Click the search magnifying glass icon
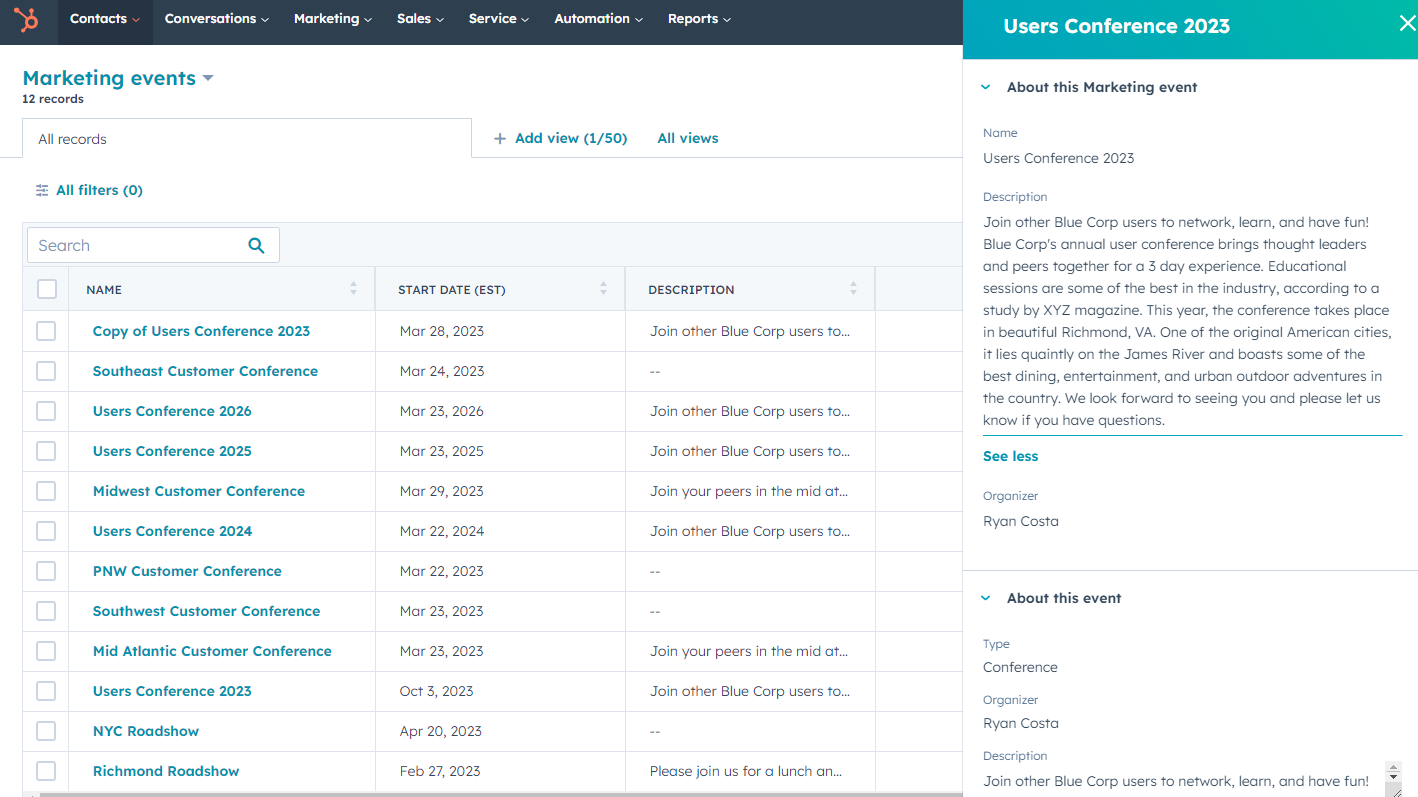Viewport: 1418px width, 797px height. [256, 244]
